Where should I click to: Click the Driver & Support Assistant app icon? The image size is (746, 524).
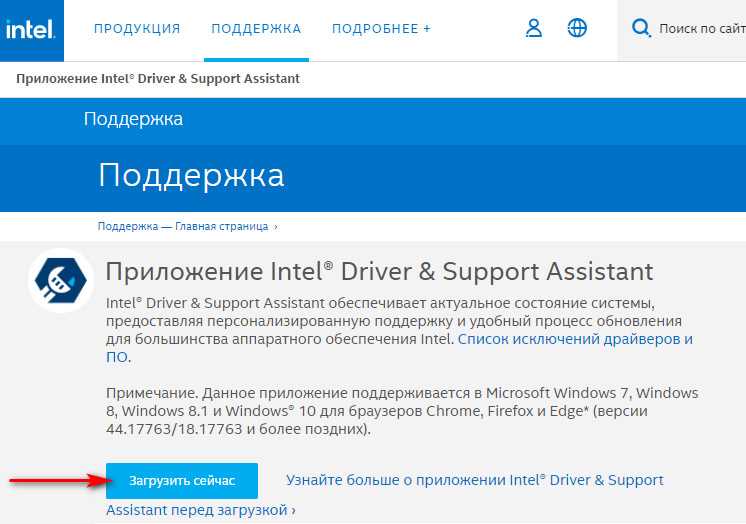point(61,280)
